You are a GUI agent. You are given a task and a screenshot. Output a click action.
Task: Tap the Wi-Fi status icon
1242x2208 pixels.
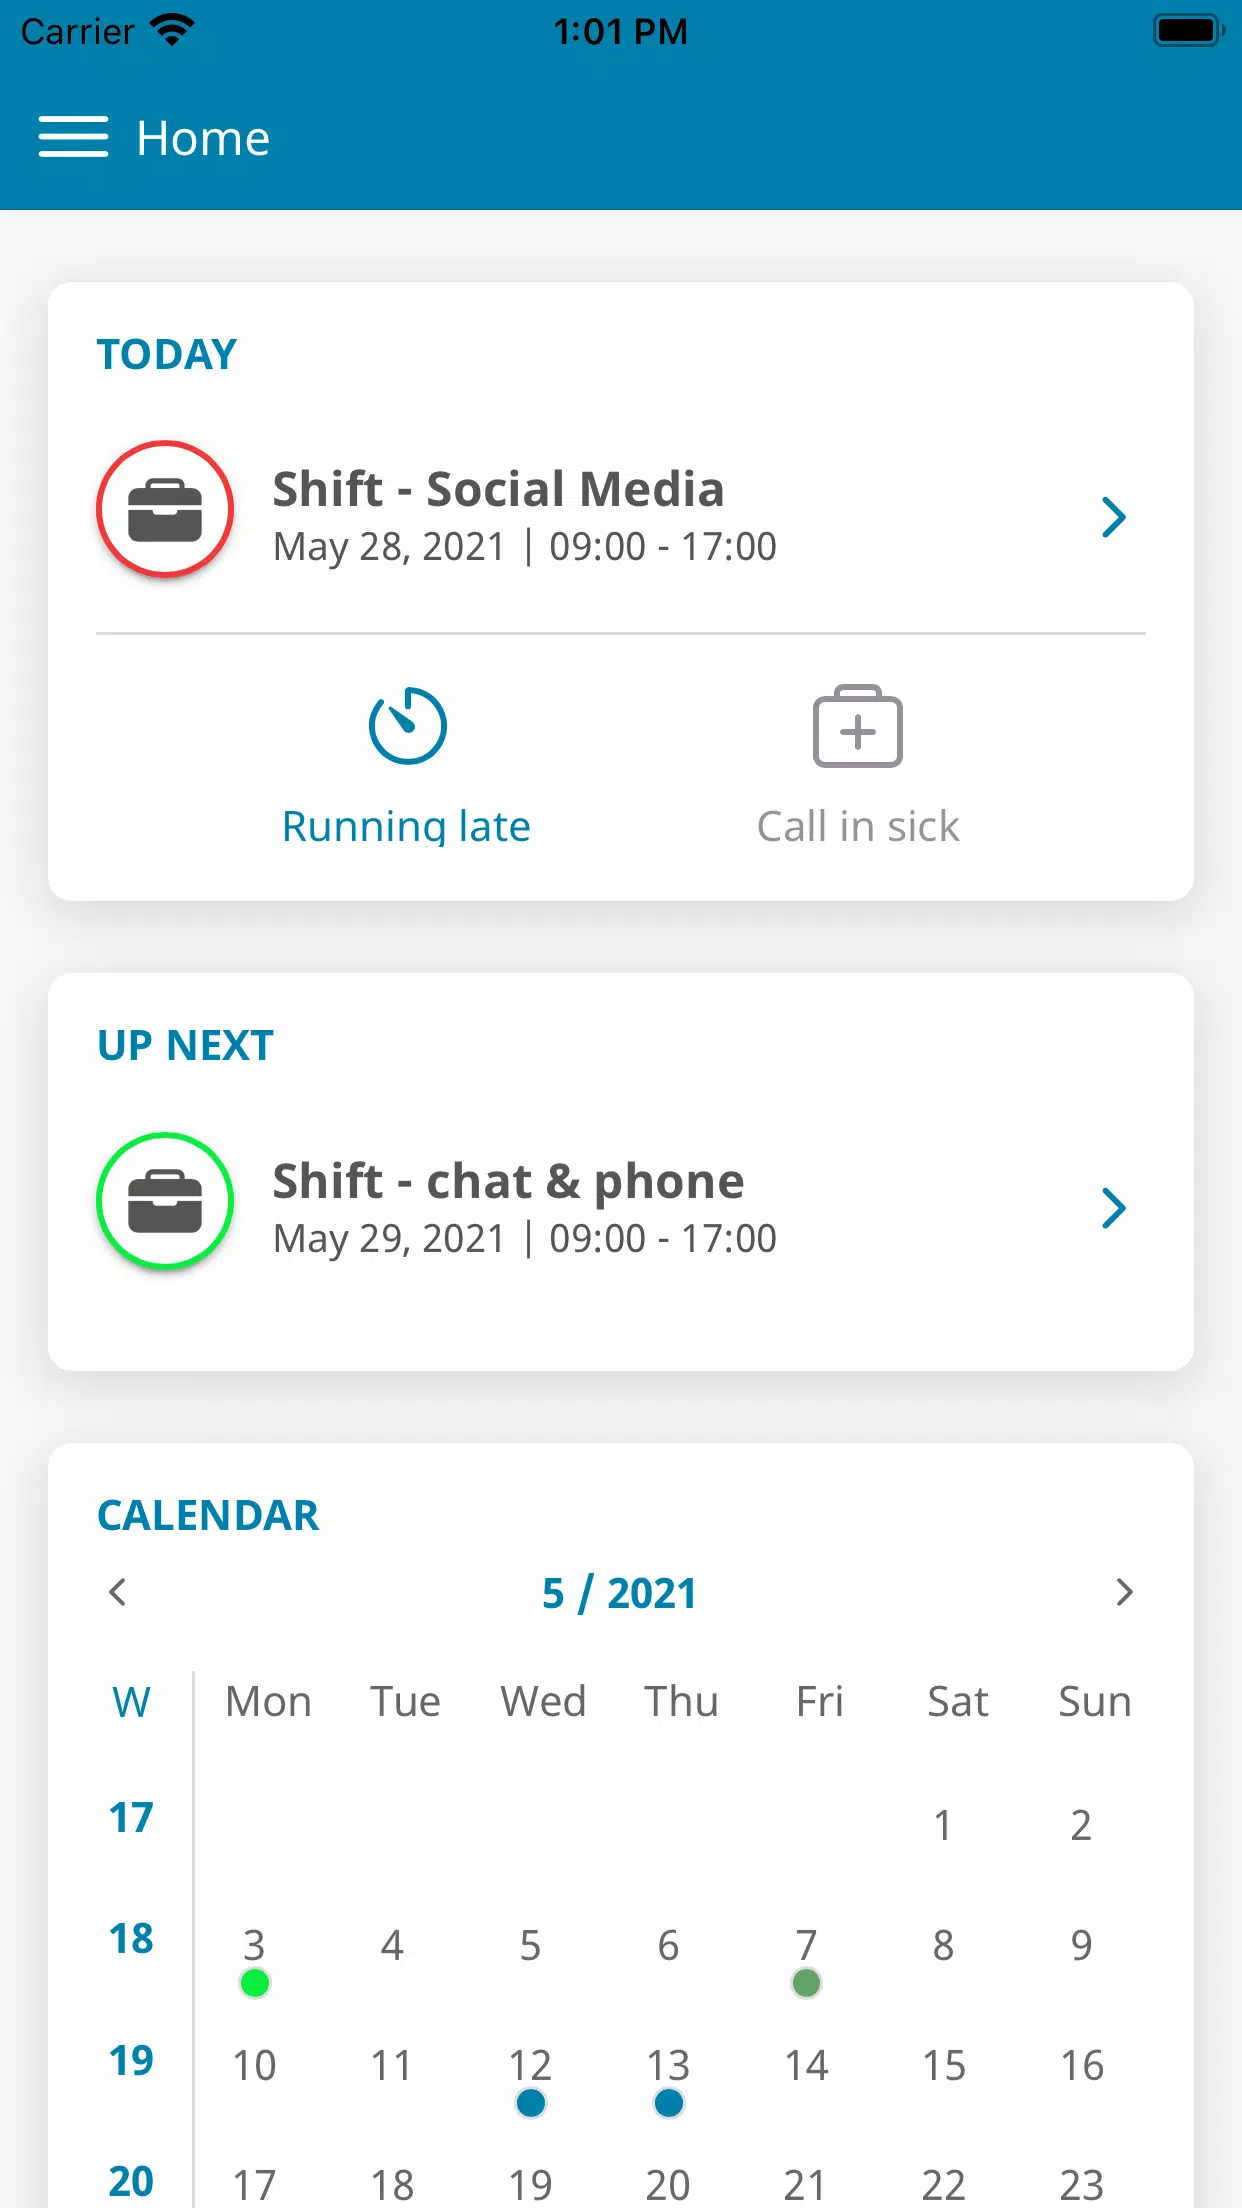click(172, 30)
